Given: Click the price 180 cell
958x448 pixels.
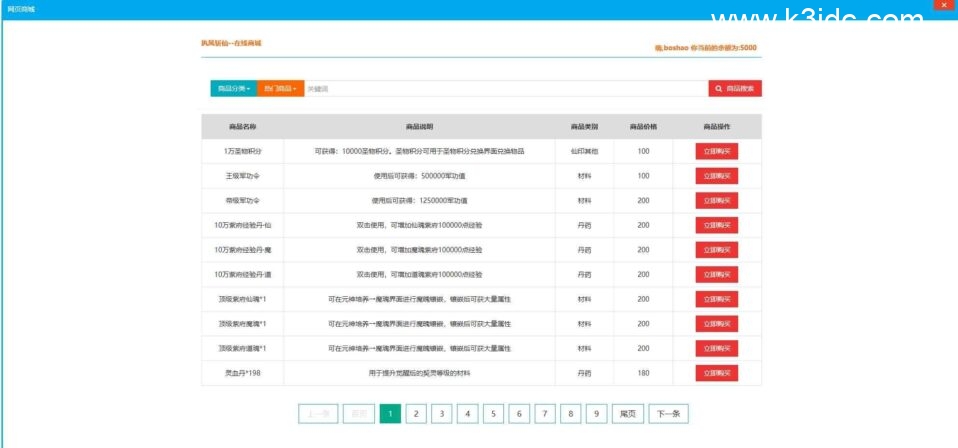Looking at the screenshot, I should (x=643, y=373).
